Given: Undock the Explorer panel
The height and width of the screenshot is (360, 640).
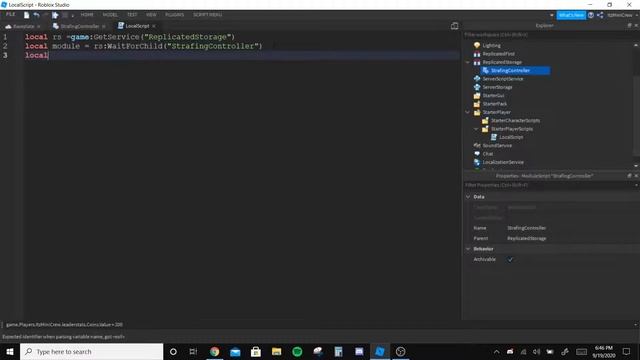Looking at the screenshot, I should tap(629, 25).
